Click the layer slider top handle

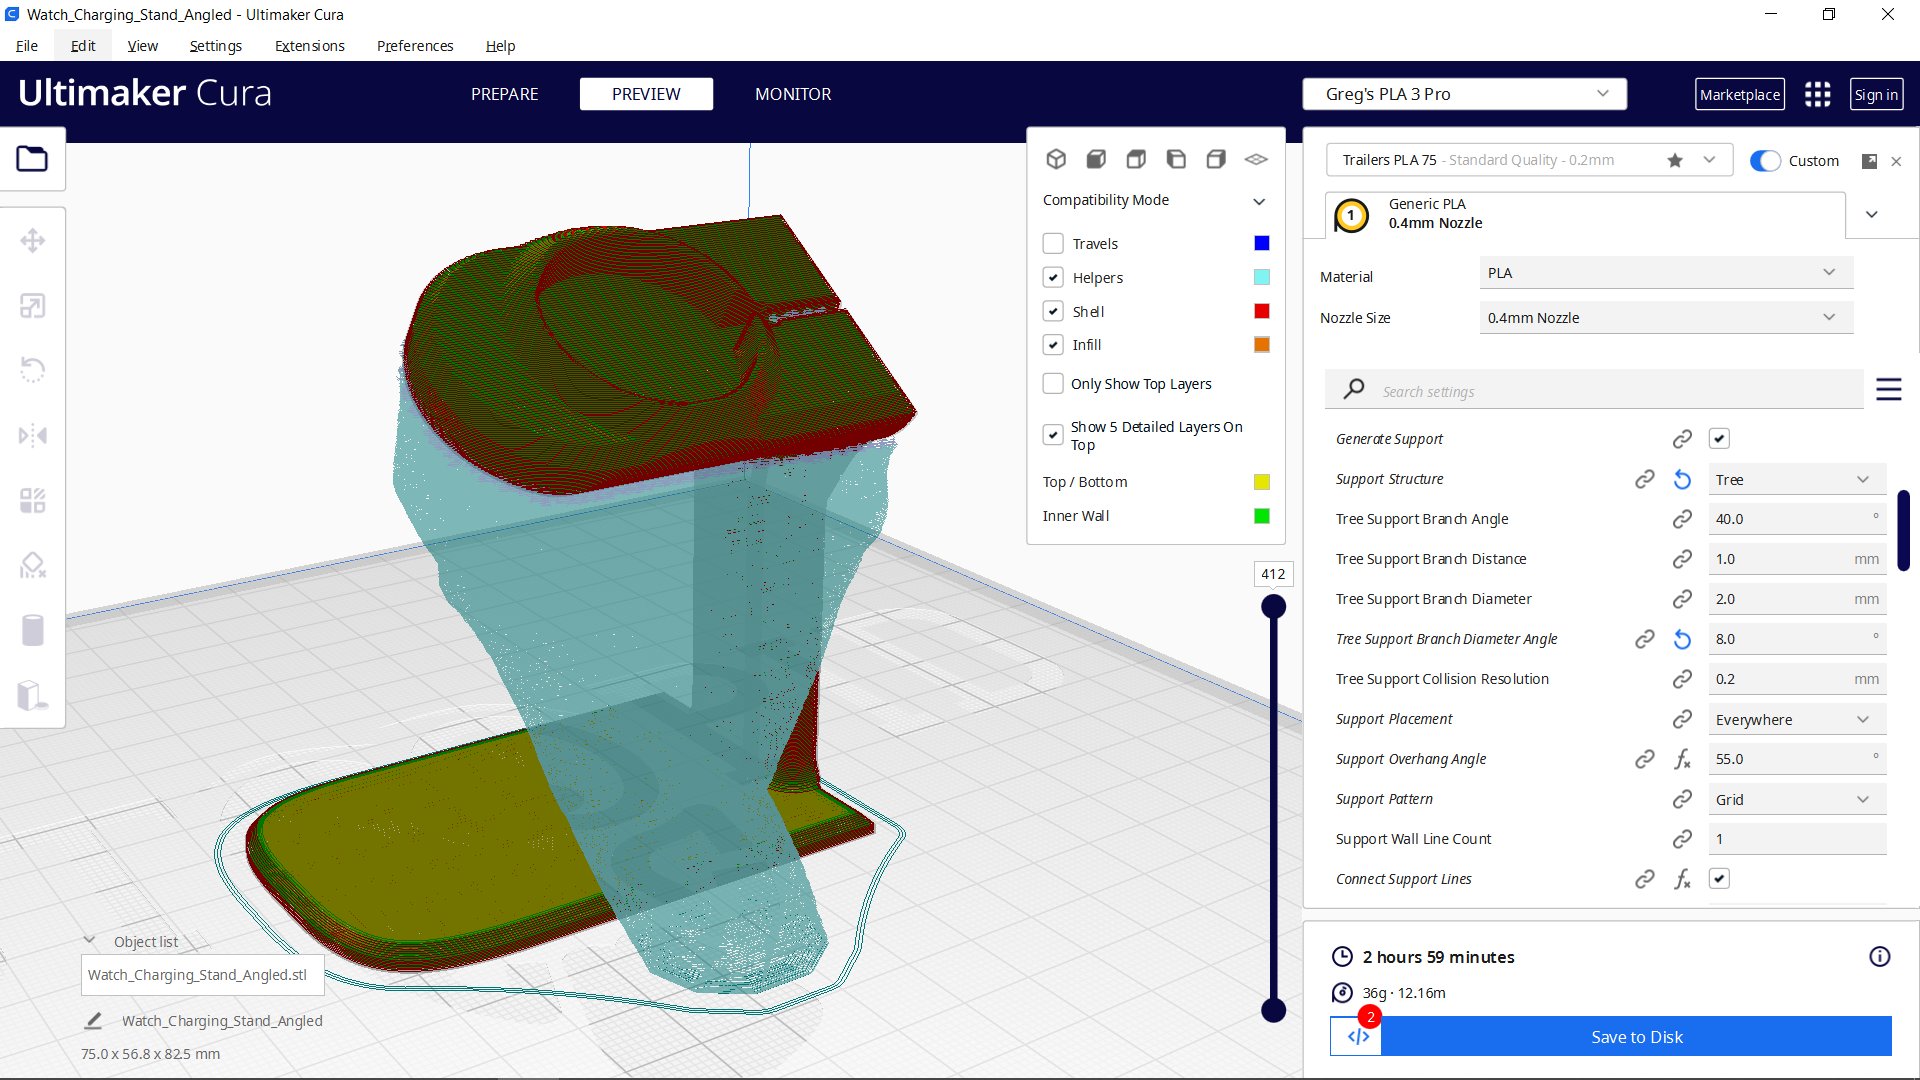[x=1273, y=606]
